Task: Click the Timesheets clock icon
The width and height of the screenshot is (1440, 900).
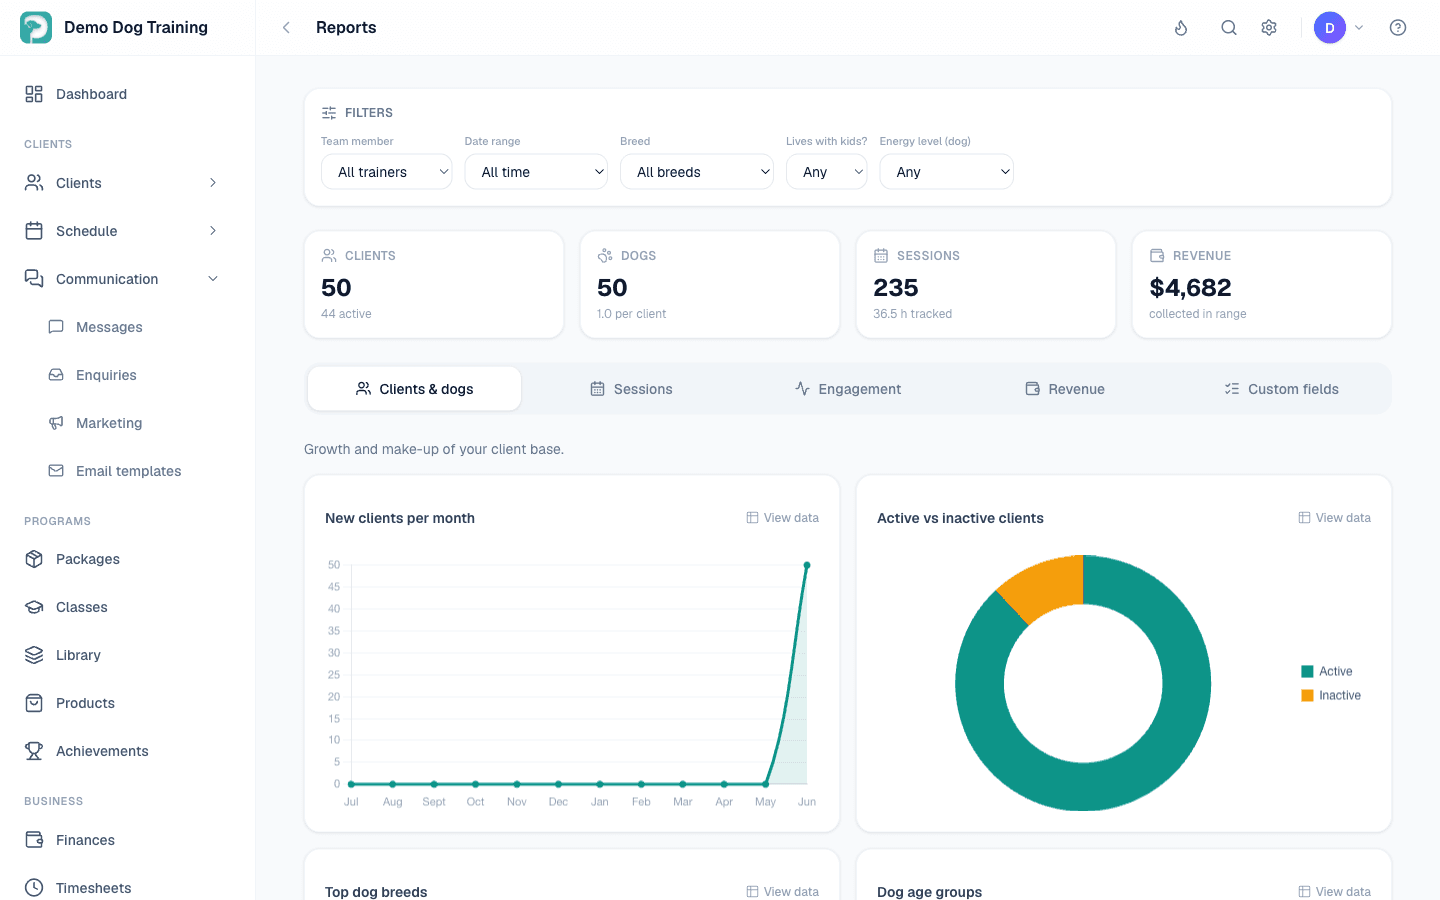Action: [x=34, y=888]
